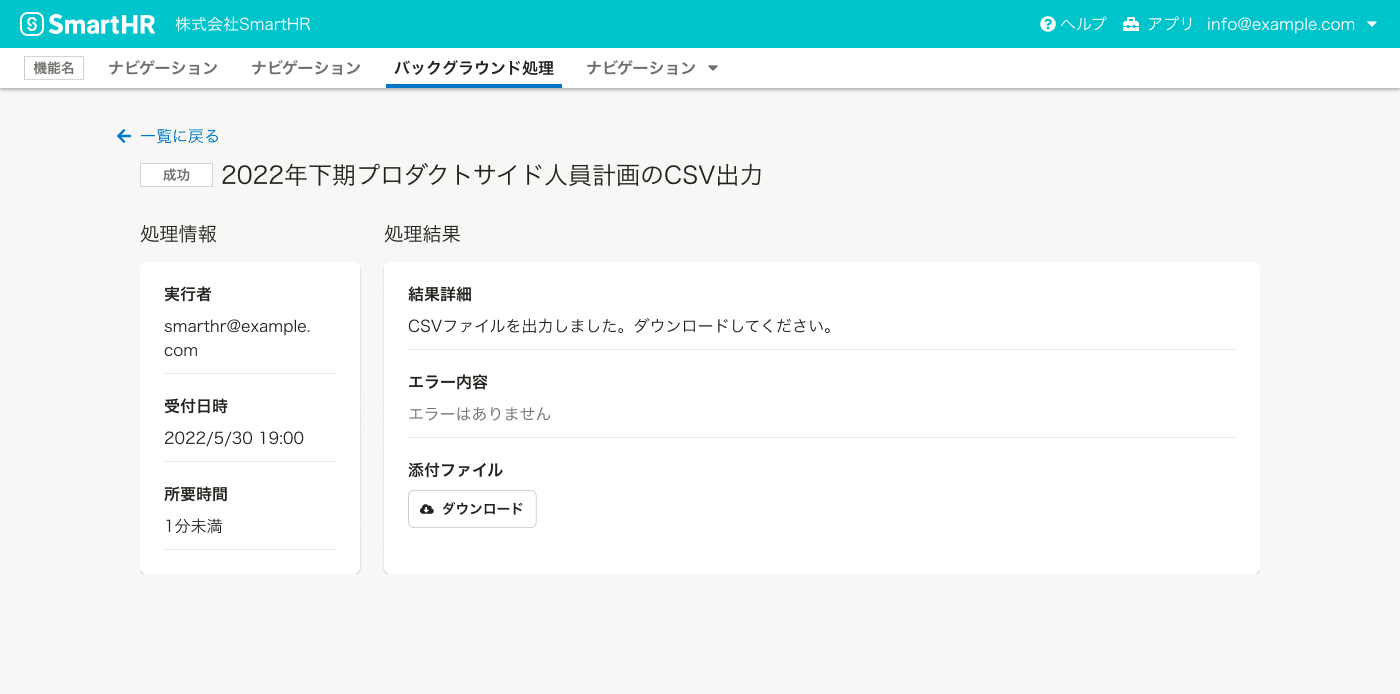Click the toolbox icon beside アプリ
1400x694 pixels.
[1131, 24]
